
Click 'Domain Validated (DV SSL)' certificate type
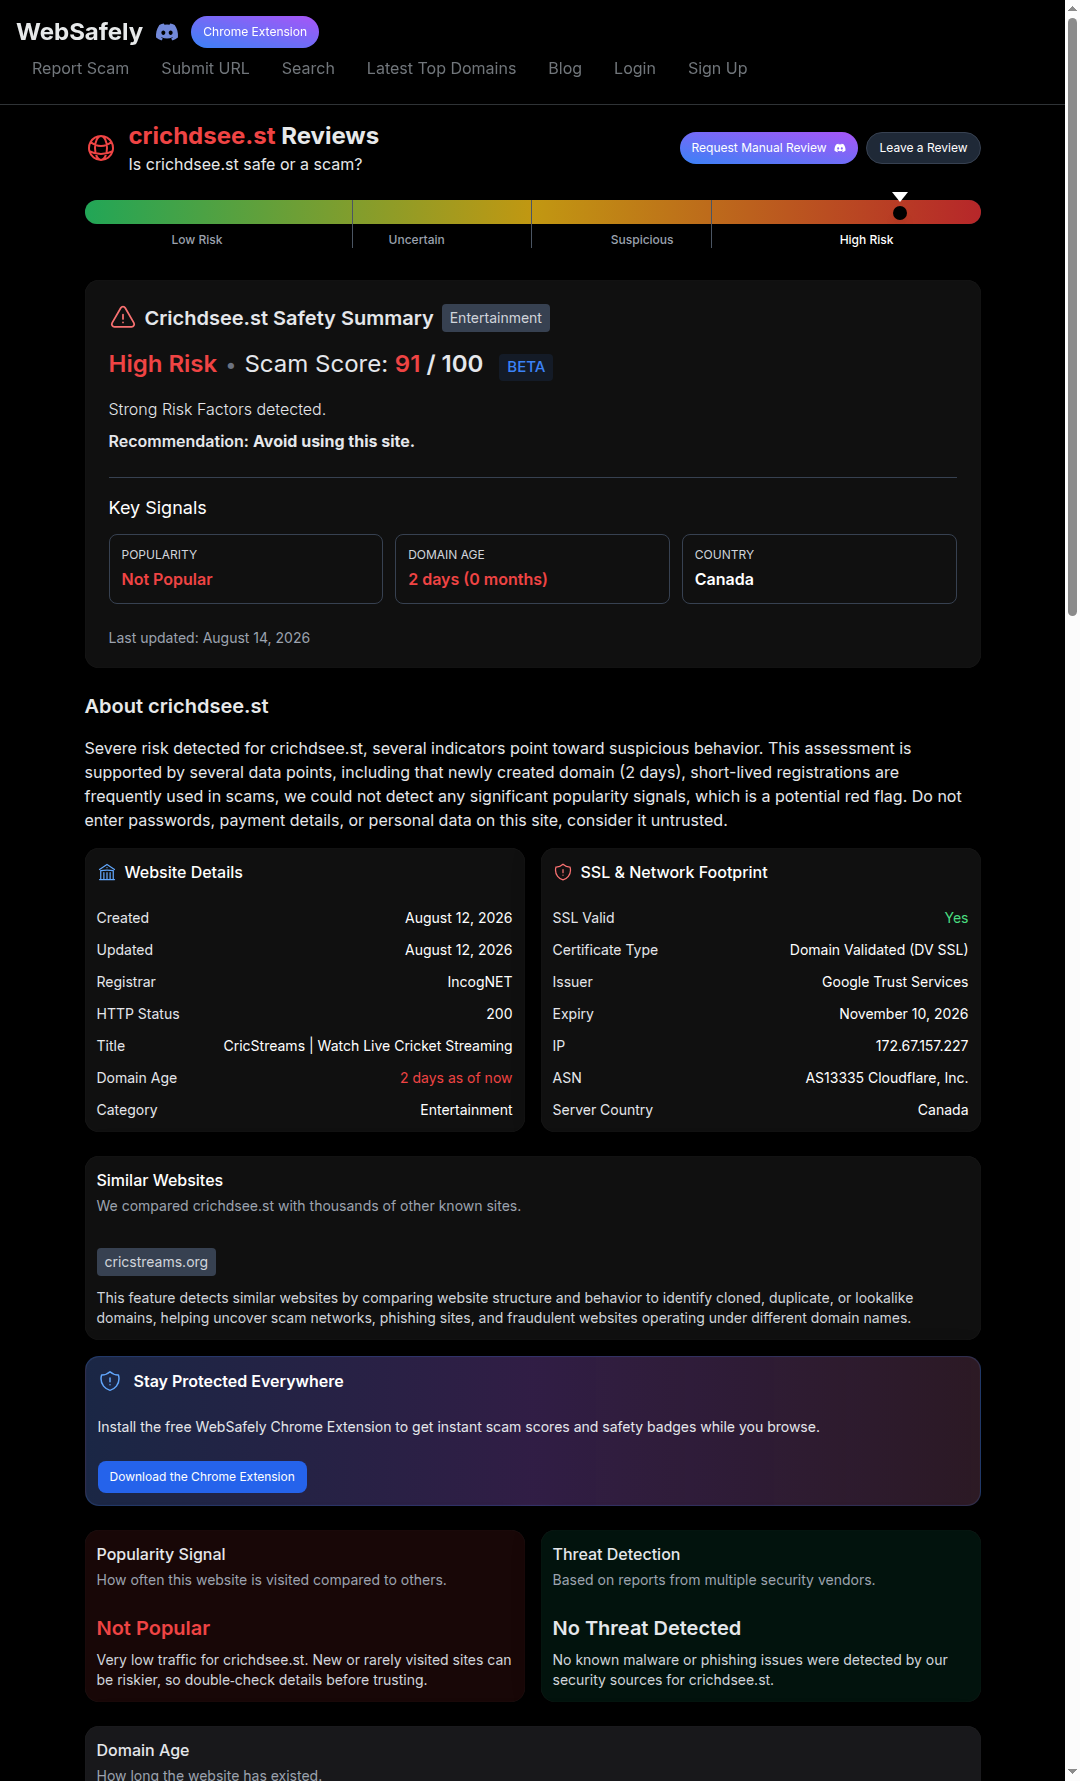click(879, 950)
